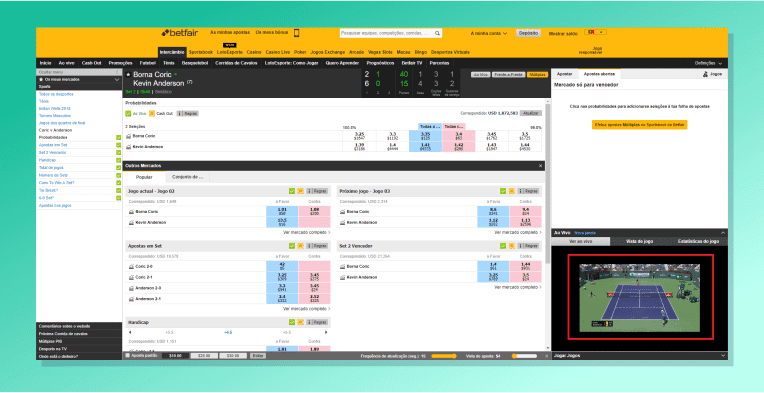Click the Múltiplas orange button
Screen dimensions: 764x393
click(x=537, y=75)
